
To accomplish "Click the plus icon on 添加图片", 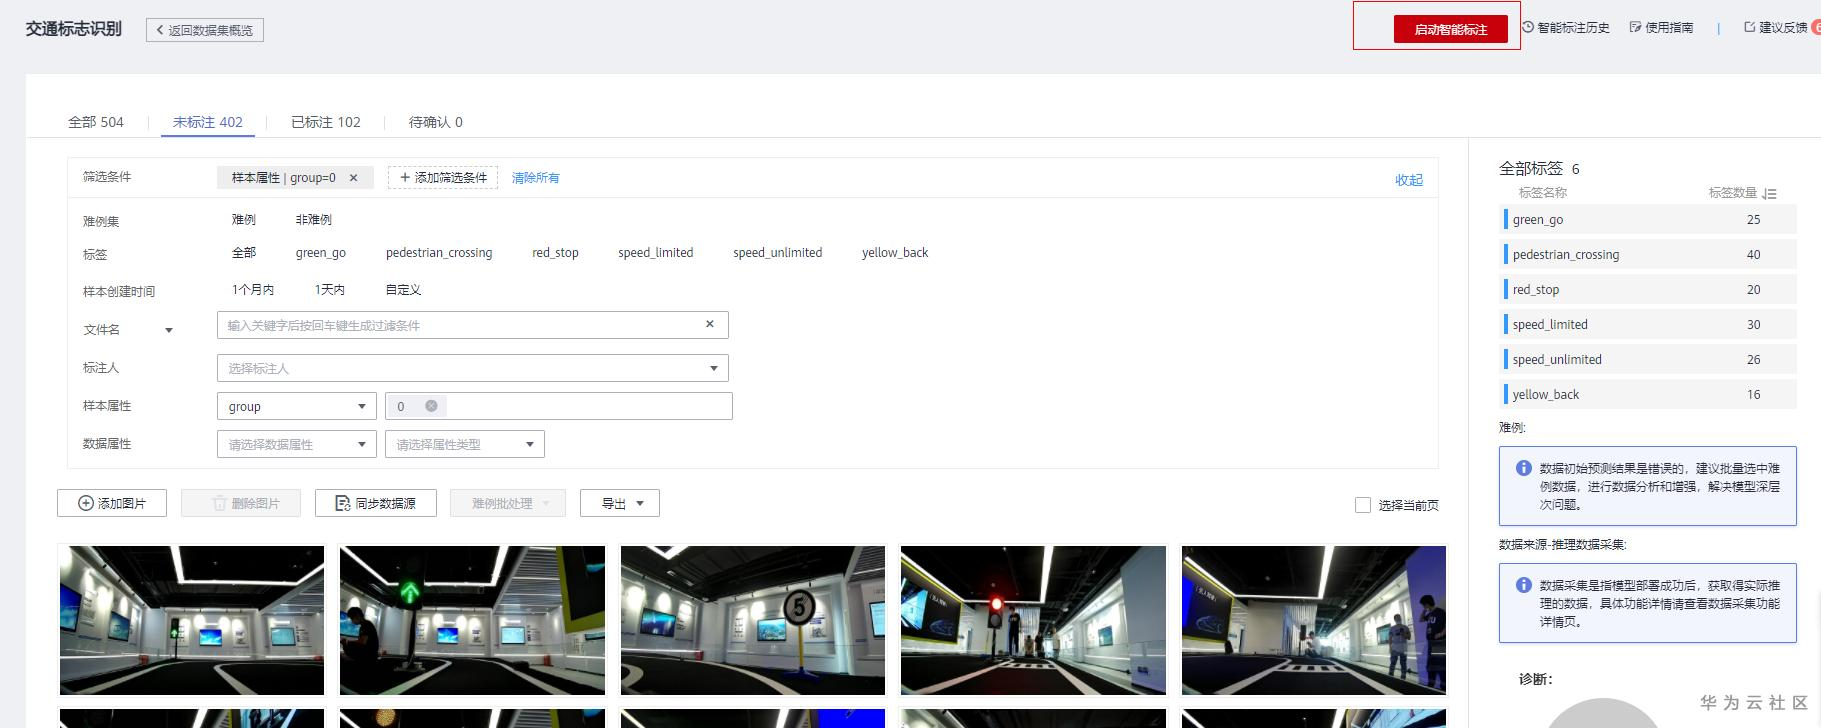I will [86, 503].
